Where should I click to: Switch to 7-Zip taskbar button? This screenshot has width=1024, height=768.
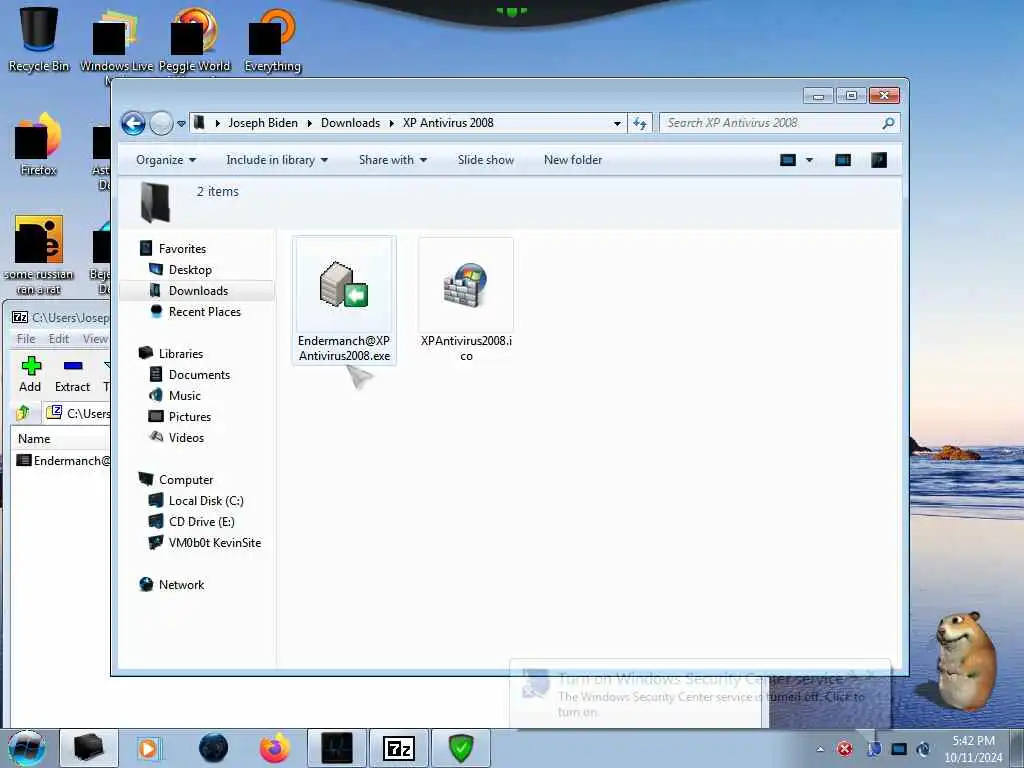point(399,748)
